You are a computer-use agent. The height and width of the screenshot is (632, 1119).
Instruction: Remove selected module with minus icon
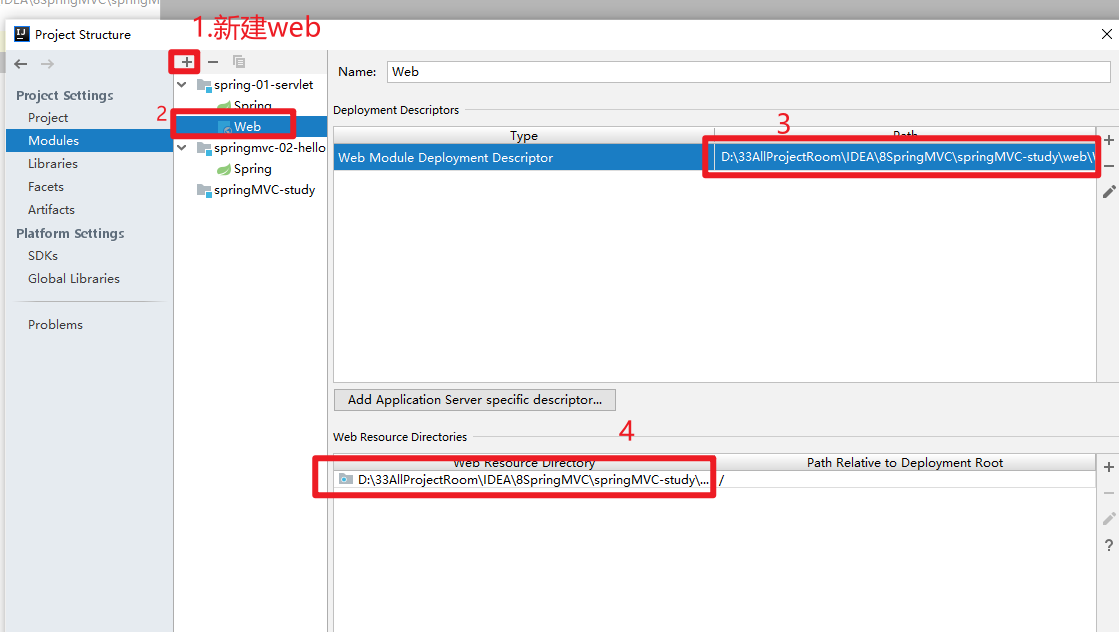pyautogui.click(x=213, y=62)
